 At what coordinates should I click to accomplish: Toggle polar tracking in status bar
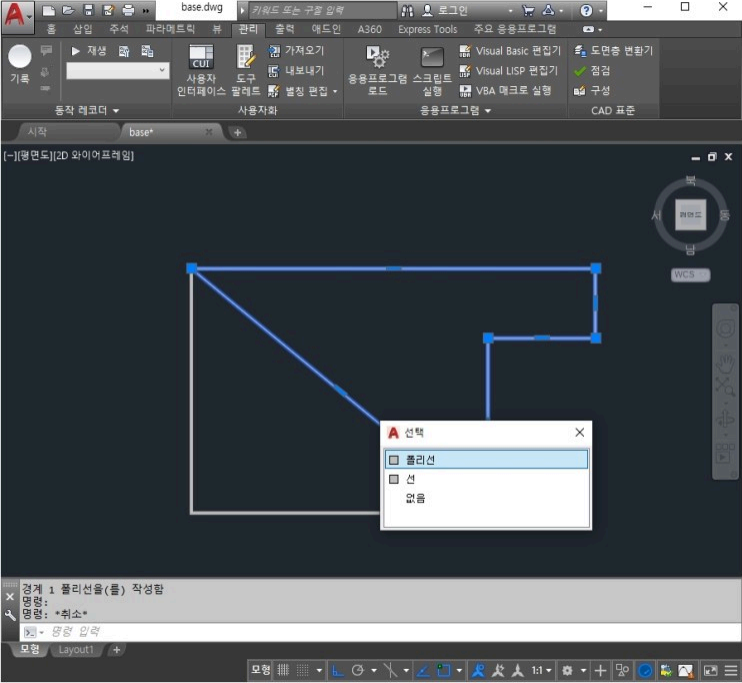[x=358, y=670]
